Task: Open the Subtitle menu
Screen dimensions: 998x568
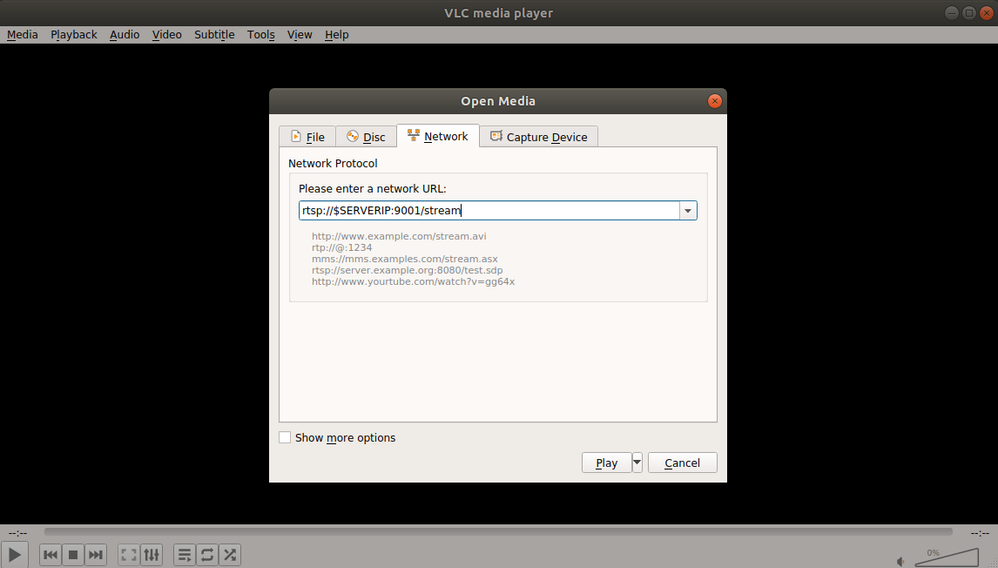Action: (x=214, y=34)
